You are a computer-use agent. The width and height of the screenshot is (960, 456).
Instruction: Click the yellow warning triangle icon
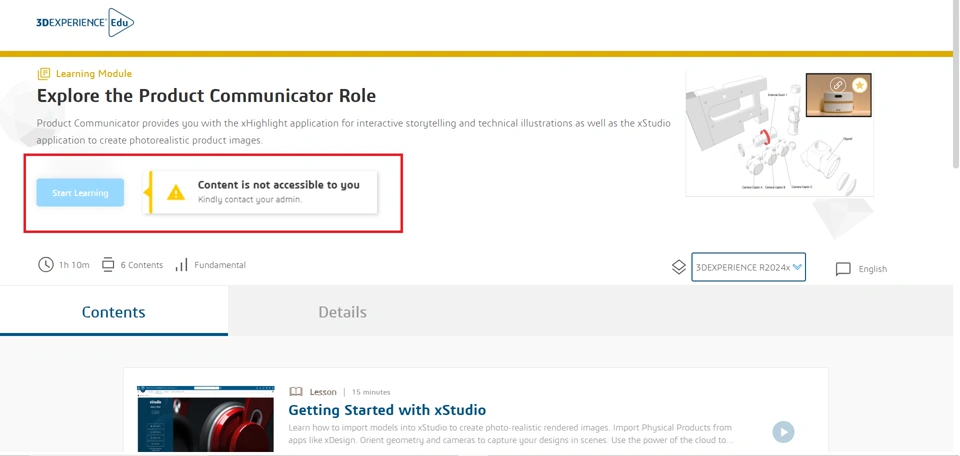176,192
